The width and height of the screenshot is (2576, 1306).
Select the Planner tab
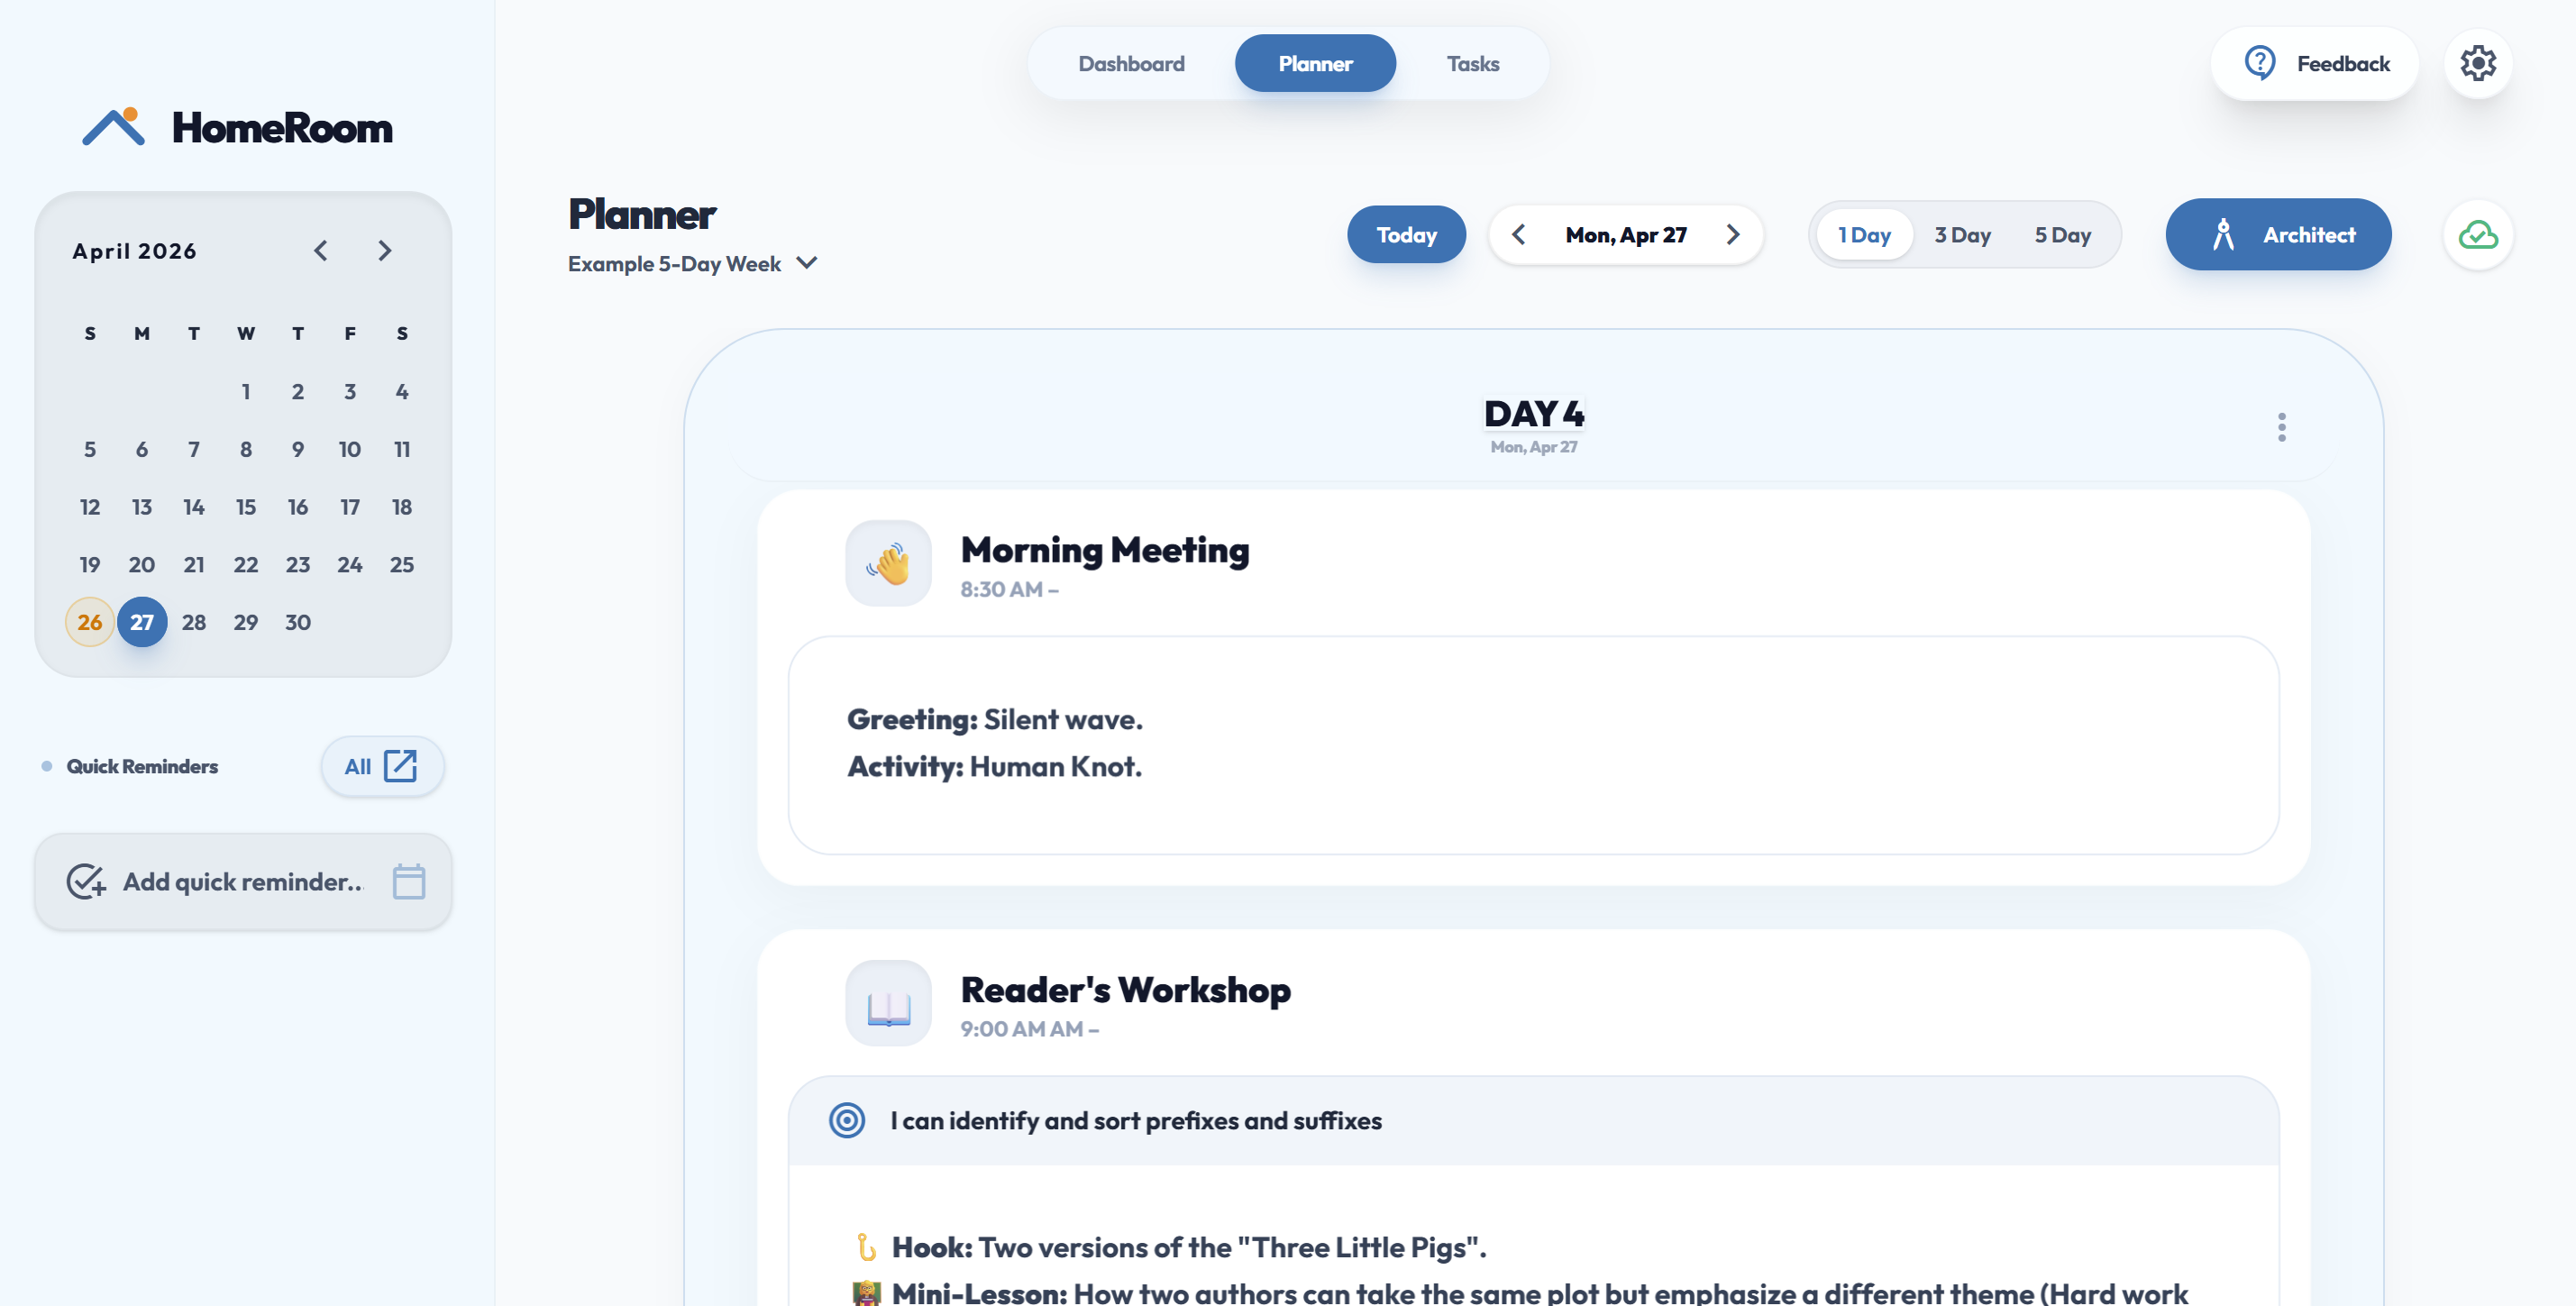[1315, 63]
